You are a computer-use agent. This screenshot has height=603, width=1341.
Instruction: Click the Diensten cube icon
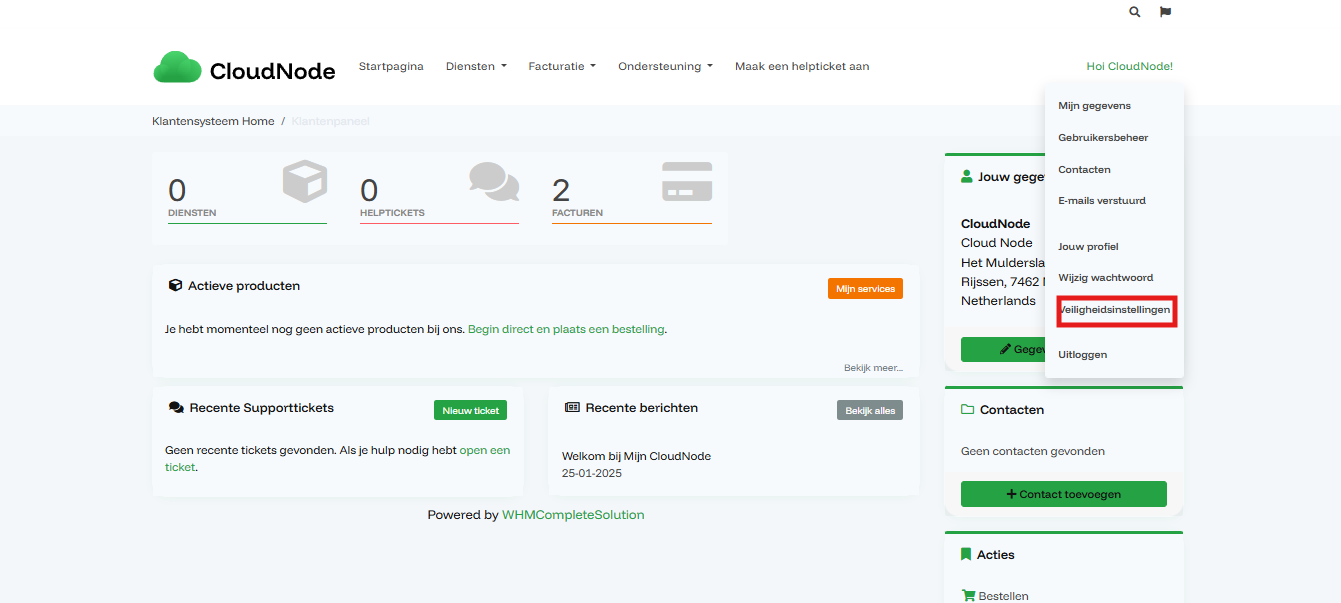point(305,182)
